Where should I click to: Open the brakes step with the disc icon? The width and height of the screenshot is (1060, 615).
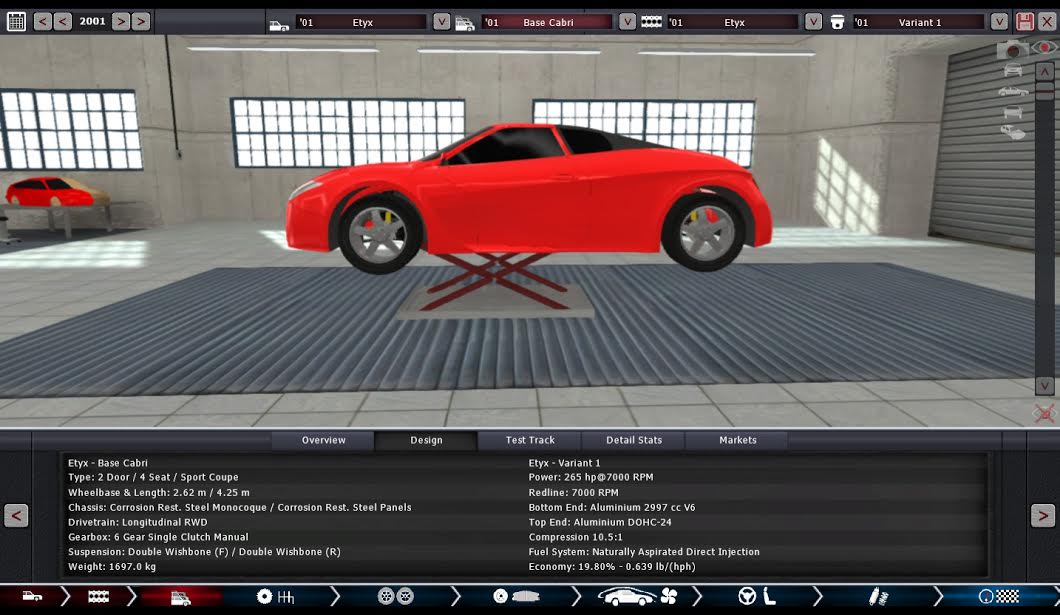(516, 596)
